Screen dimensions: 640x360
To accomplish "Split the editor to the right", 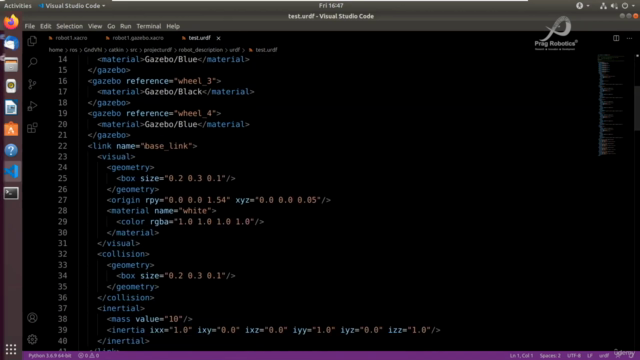I will coord(616,38).
